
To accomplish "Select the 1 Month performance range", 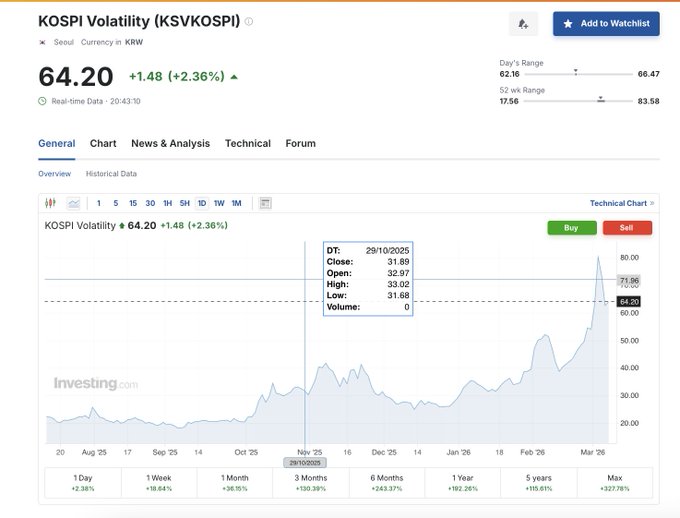I will [x=235, y=483].
